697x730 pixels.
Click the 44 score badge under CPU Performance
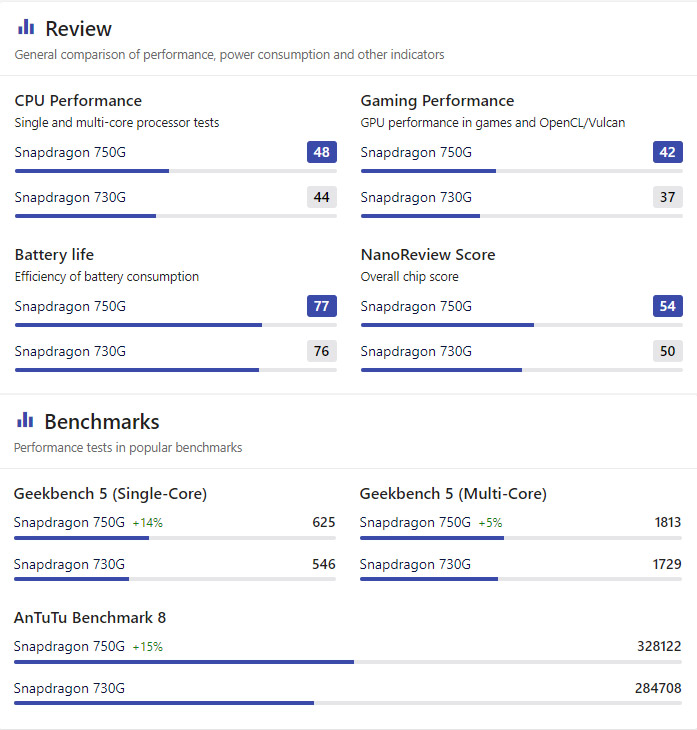click(322, 197)
